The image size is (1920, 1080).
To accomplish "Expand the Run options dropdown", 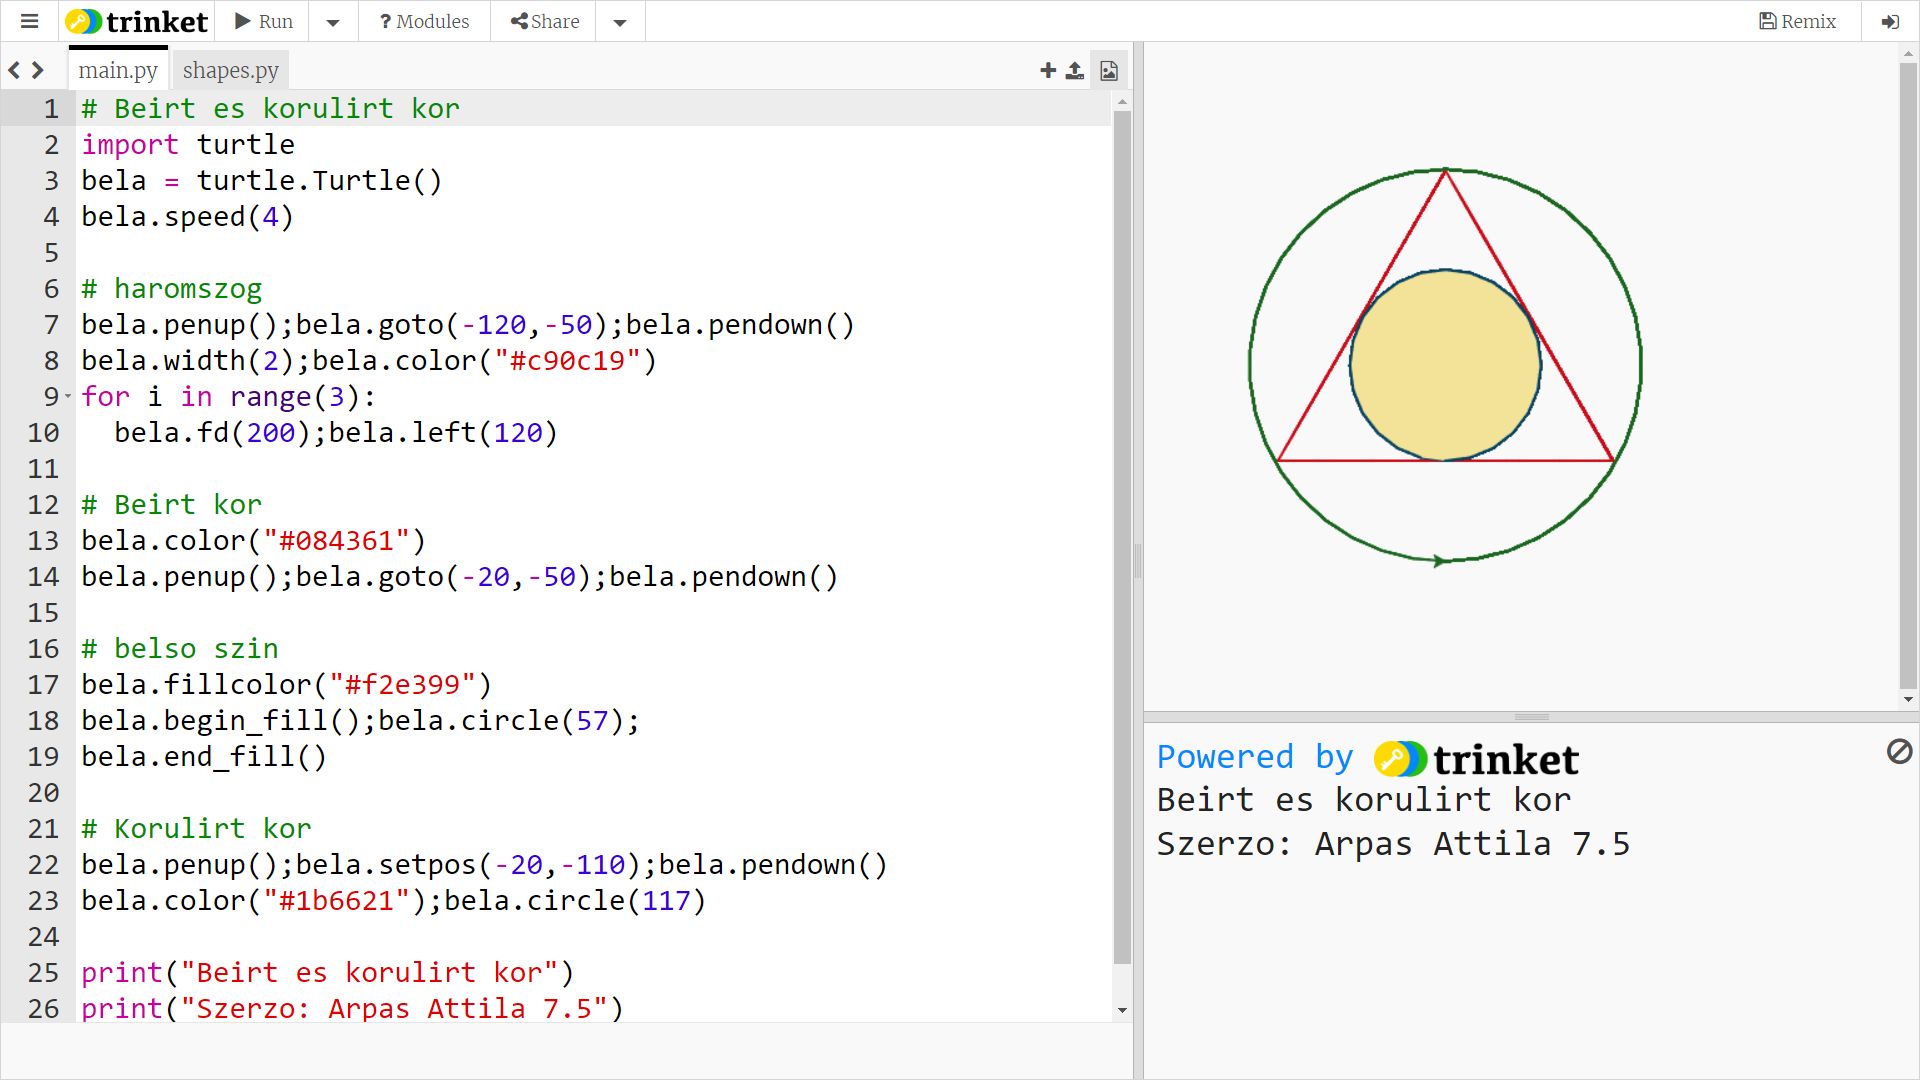I will (x=333, y=22).
